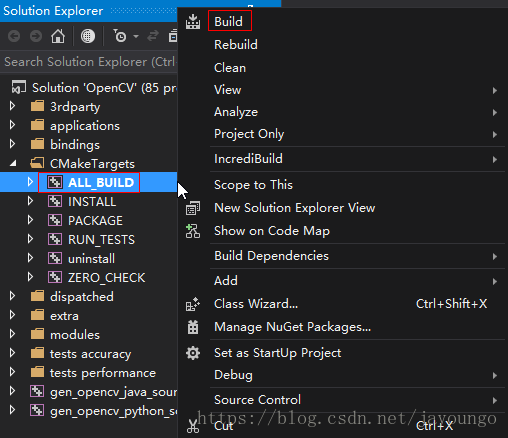Click the Build icon in context menu
The width and height of the screenshot is (508, 438).
click(x=193, y=22)
